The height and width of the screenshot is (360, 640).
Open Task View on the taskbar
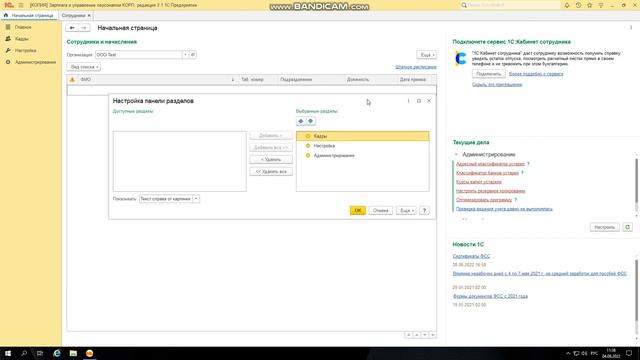tap(40, 353)
